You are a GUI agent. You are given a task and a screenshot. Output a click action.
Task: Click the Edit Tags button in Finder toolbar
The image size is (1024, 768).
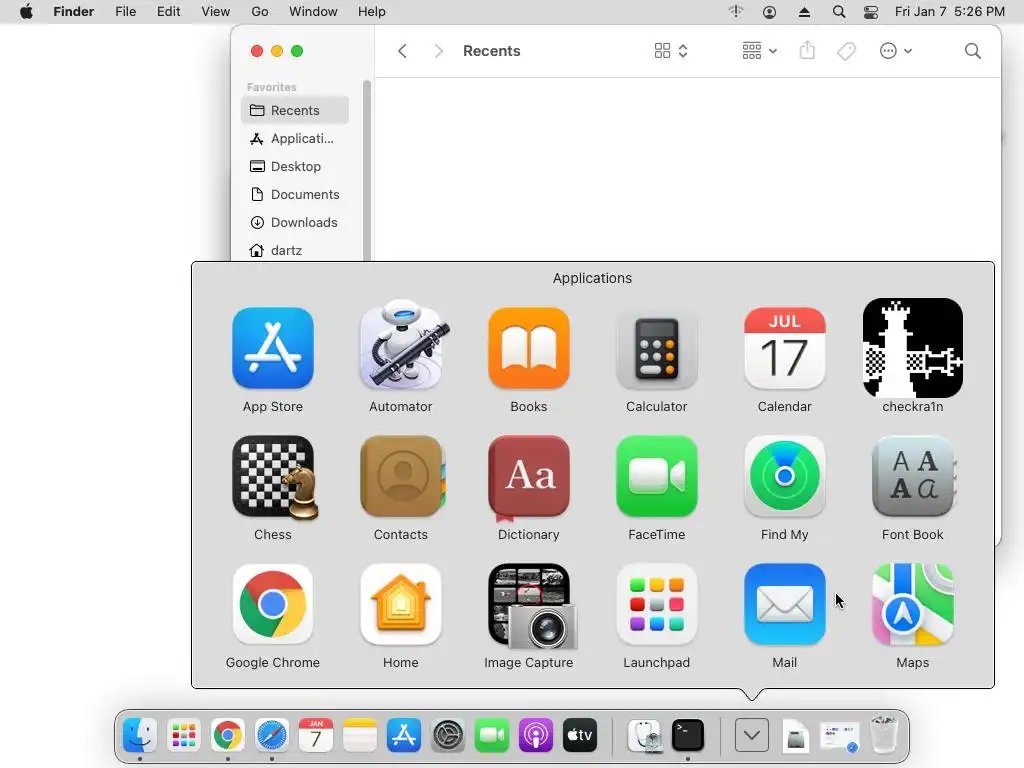click(x=846, y=51)
